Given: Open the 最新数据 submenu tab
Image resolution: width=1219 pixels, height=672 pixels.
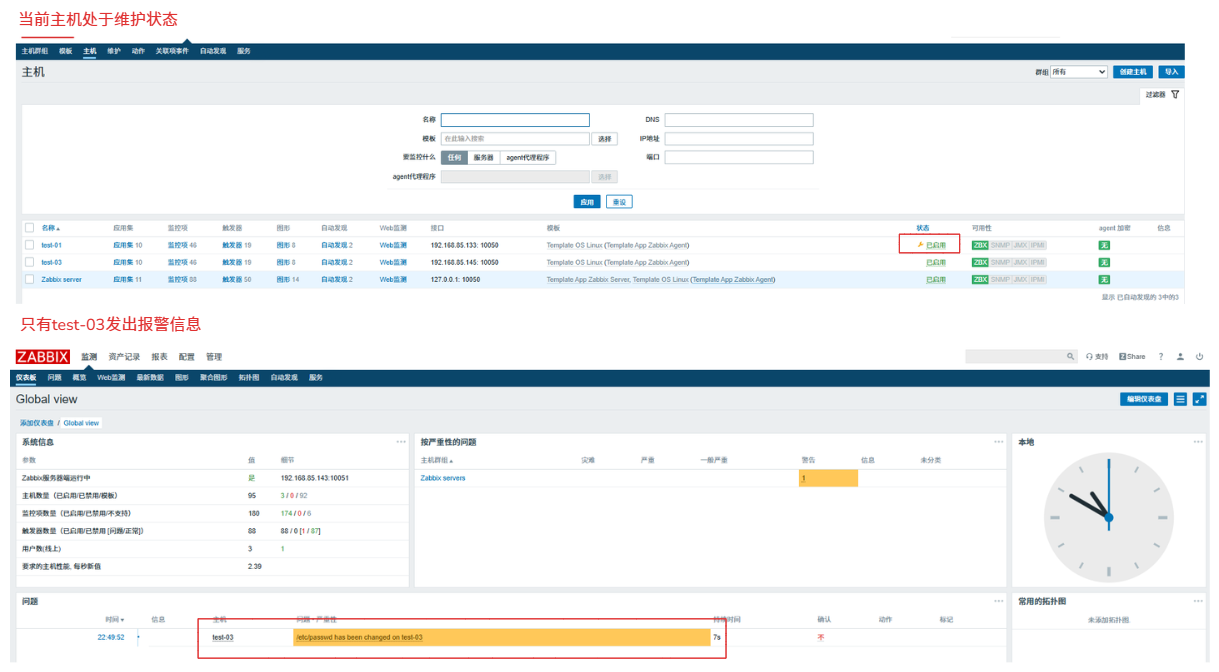Looking at the screenshot, I should click(x=150, y=378).
